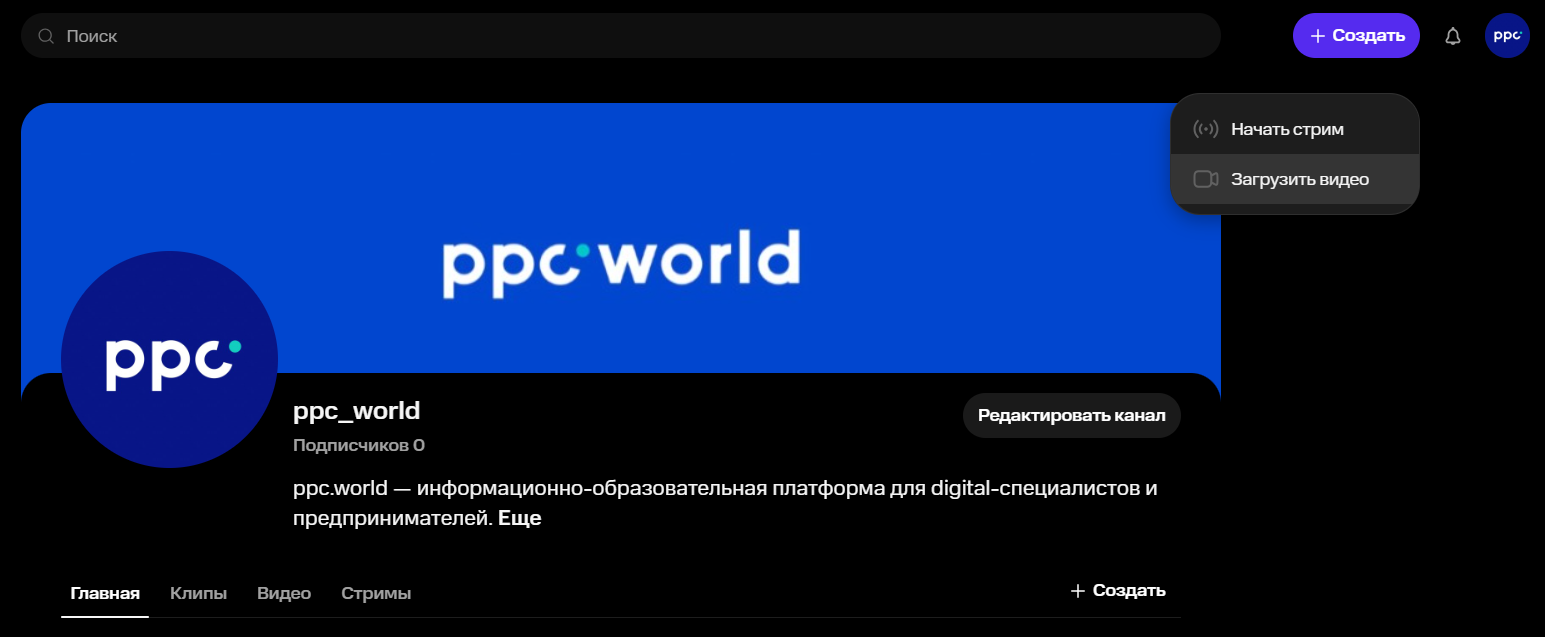Click Создать next to the channel tabs
This screenshot has width=1545, height=637.
point(1118,590)
